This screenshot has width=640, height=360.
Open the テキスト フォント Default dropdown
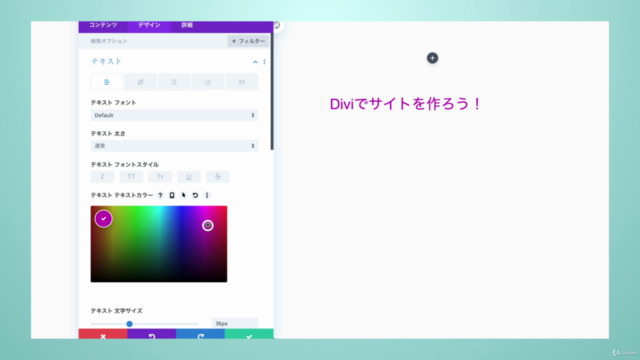click(x=174, y=115)
